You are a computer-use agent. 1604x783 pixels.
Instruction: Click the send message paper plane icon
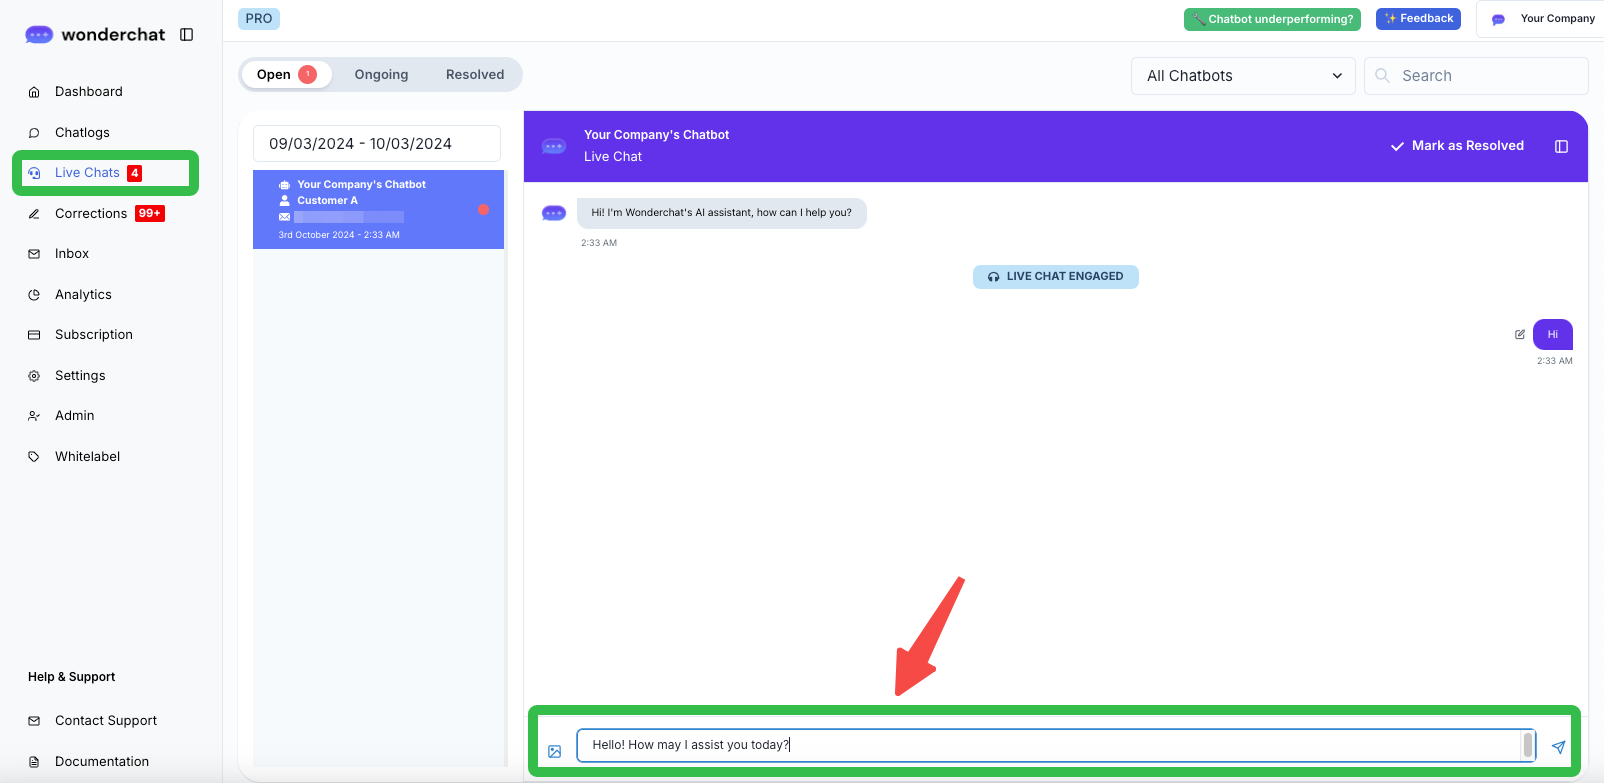[x=1558, y=747]
